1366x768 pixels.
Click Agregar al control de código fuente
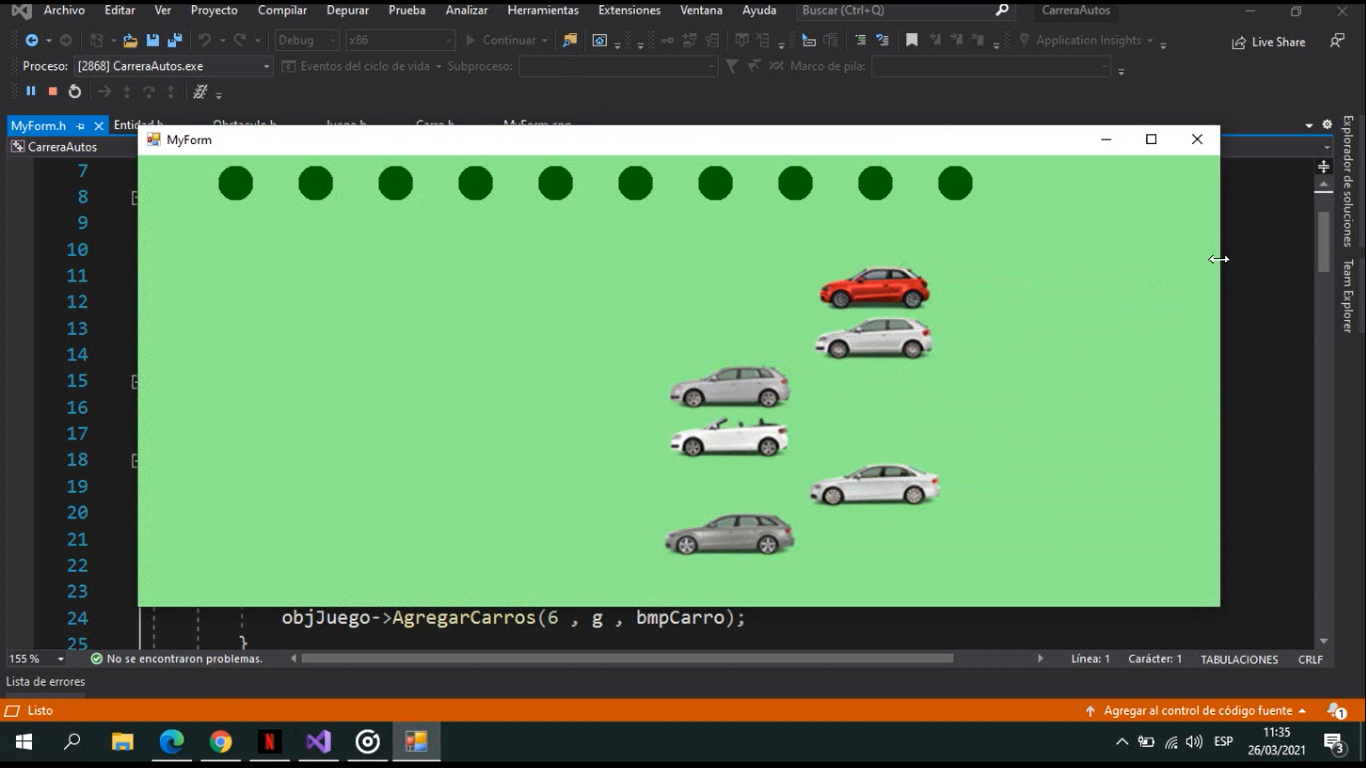click(1196, 711)
